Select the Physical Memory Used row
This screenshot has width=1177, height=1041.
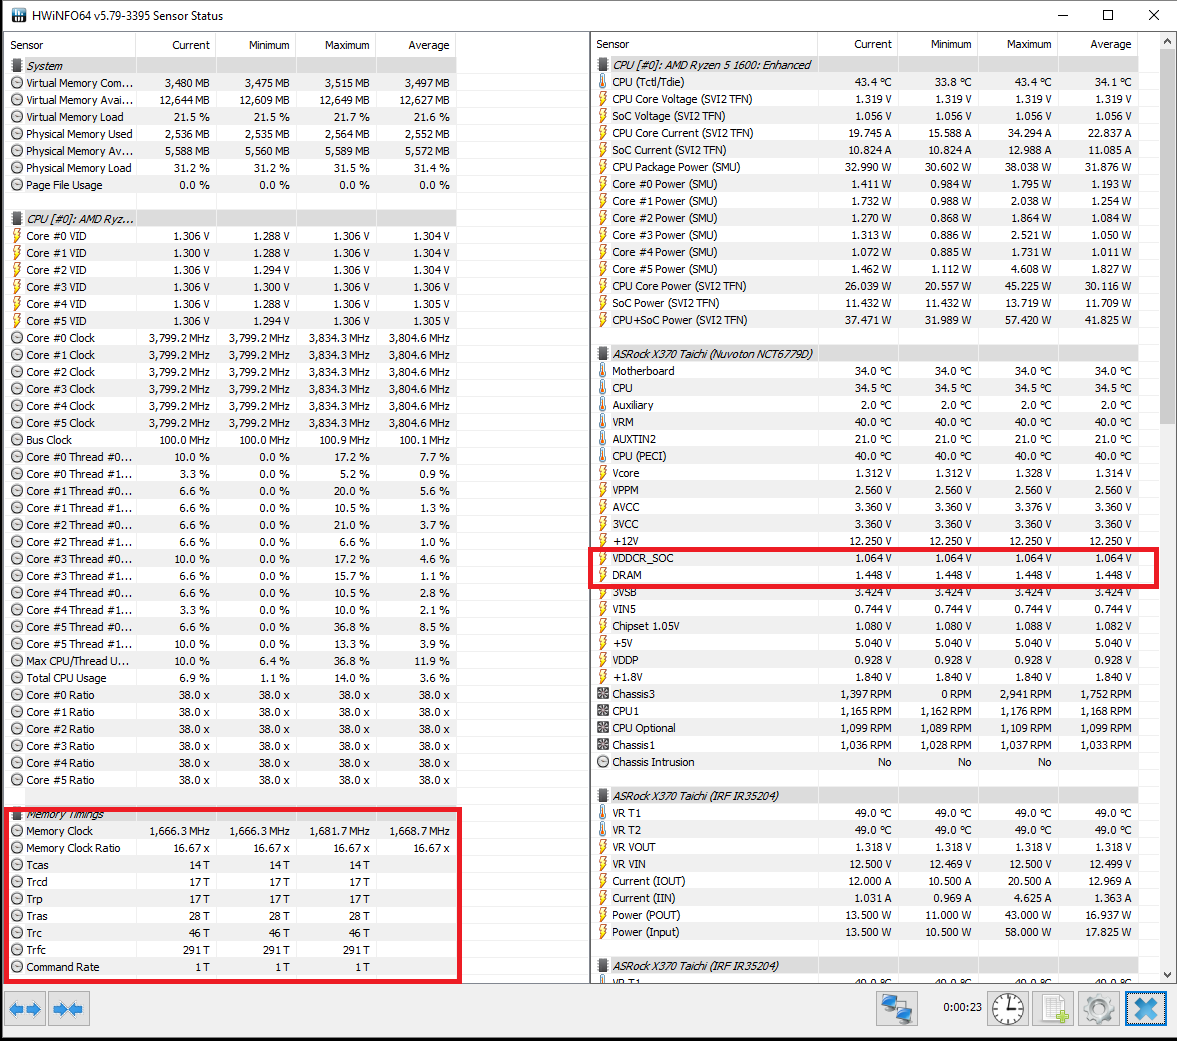click(x=230, y=134)
